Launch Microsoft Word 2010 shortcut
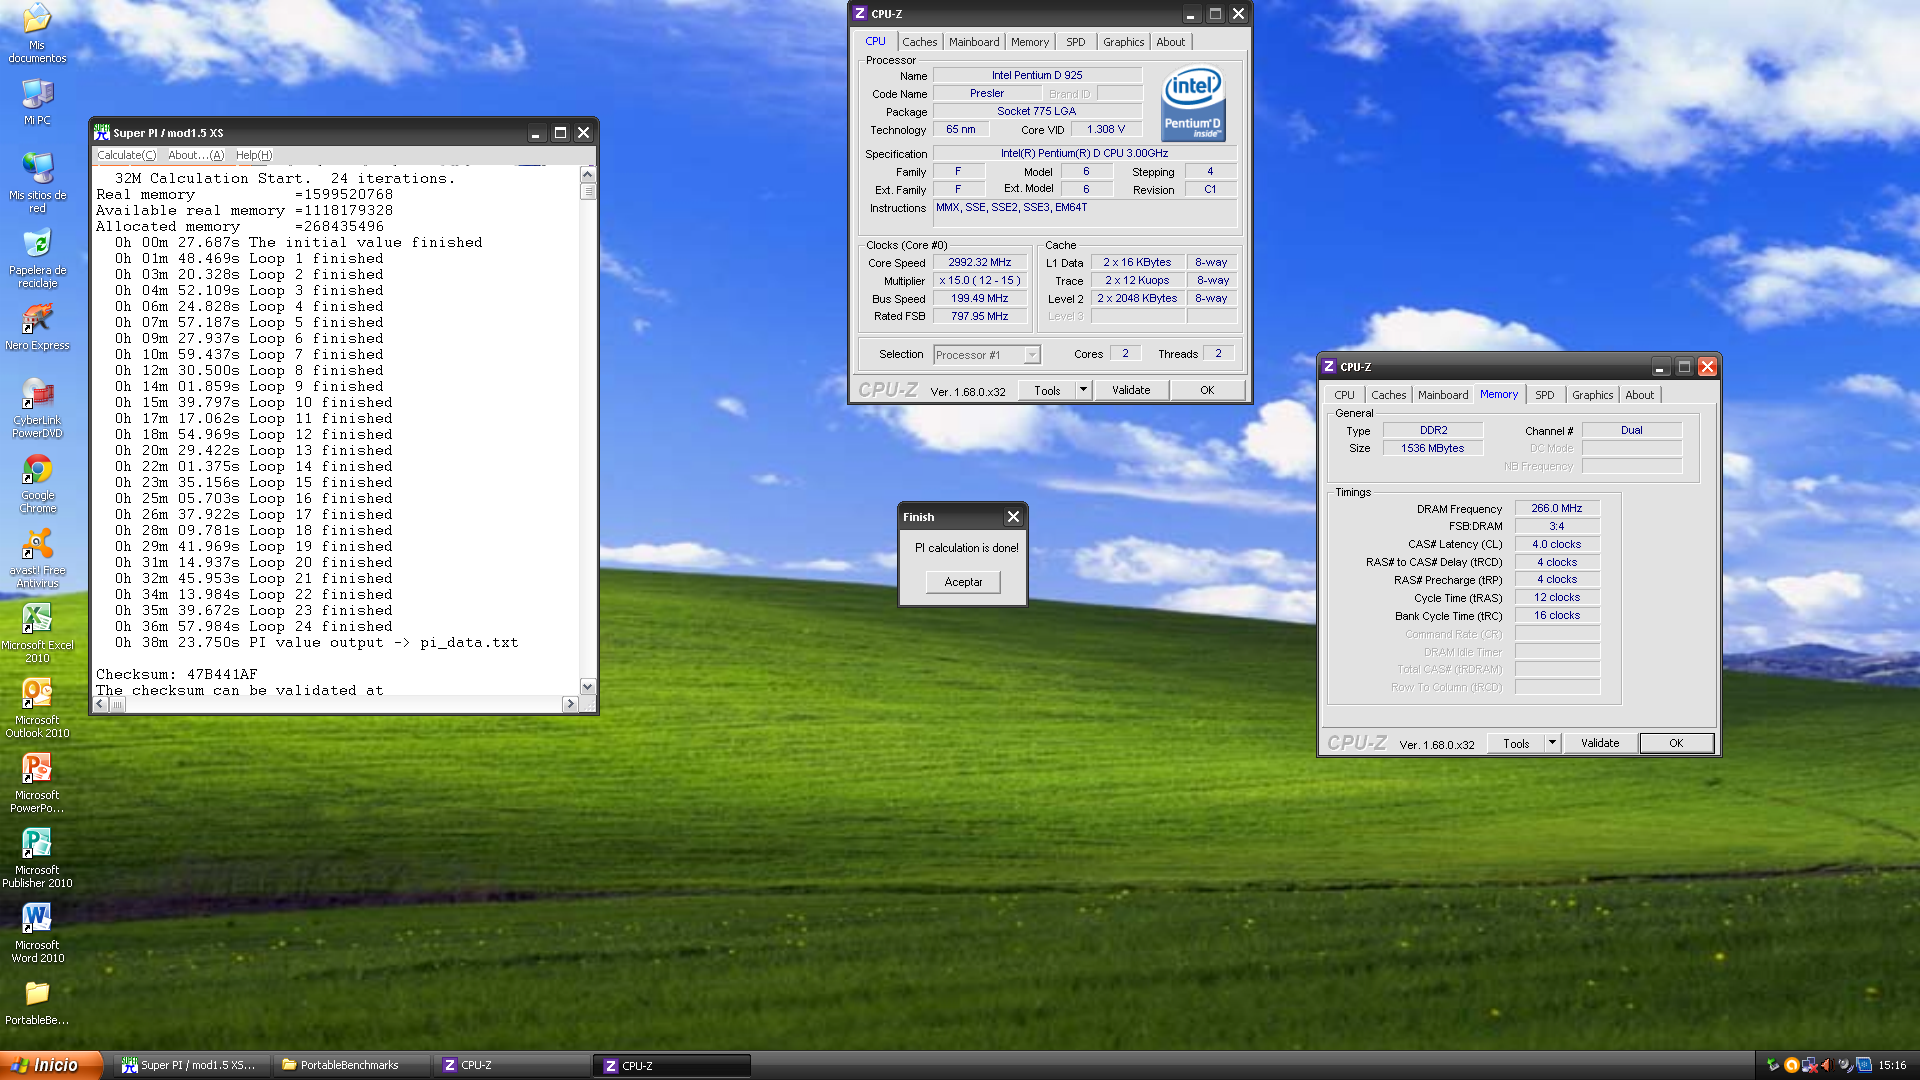Image resolution: width=1920 pixels, height=1080 pixels. pos(37,933)
